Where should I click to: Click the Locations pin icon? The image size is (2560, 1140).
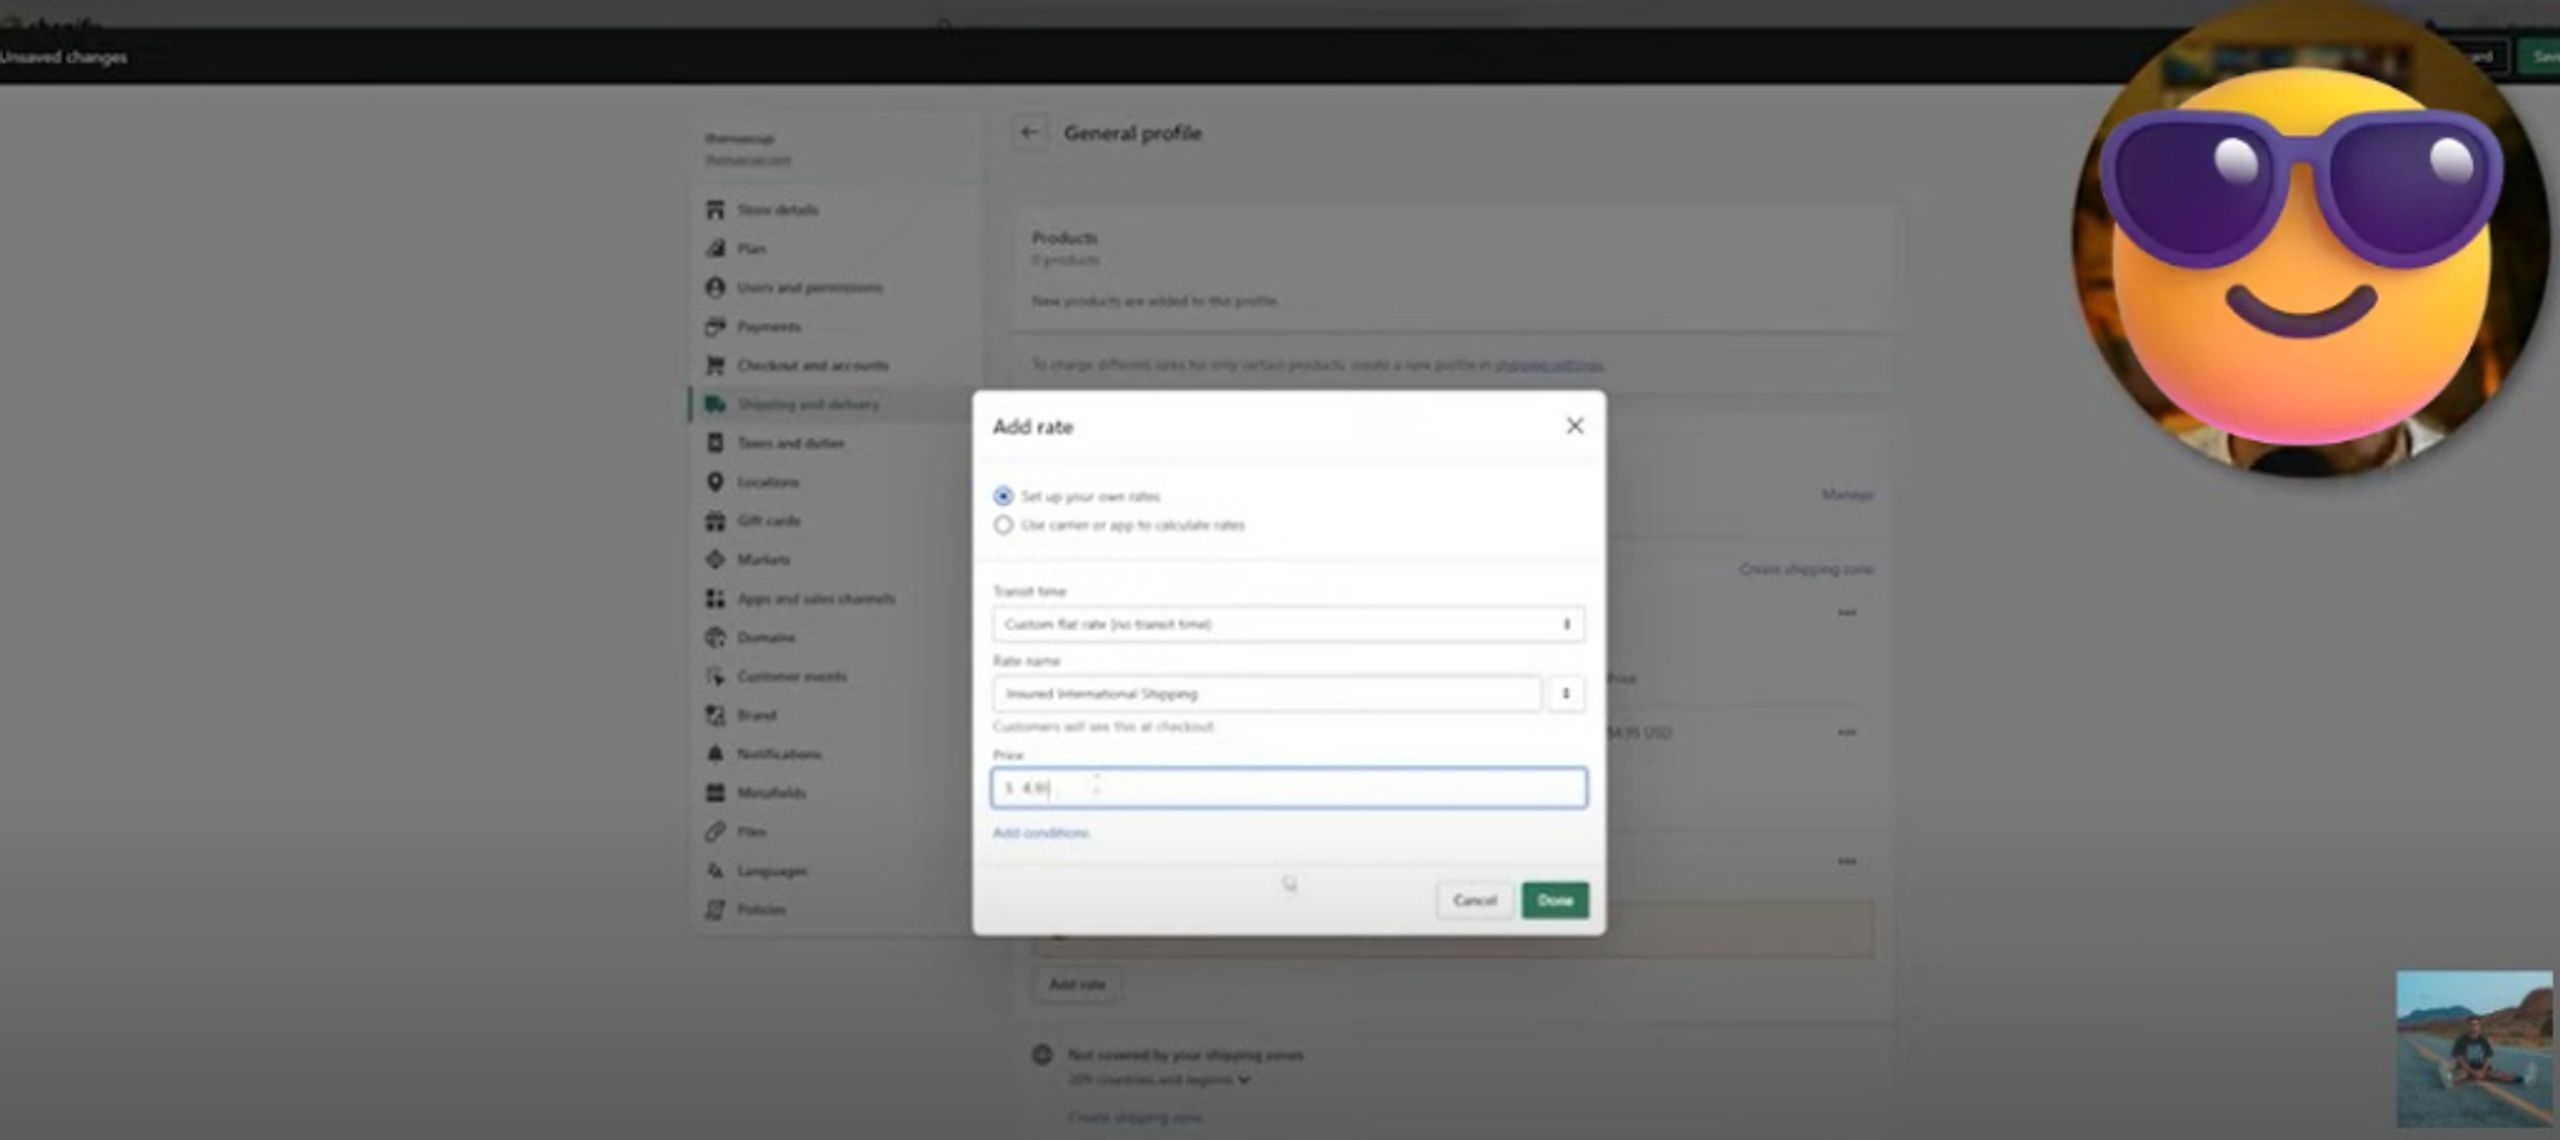[715, 482]
